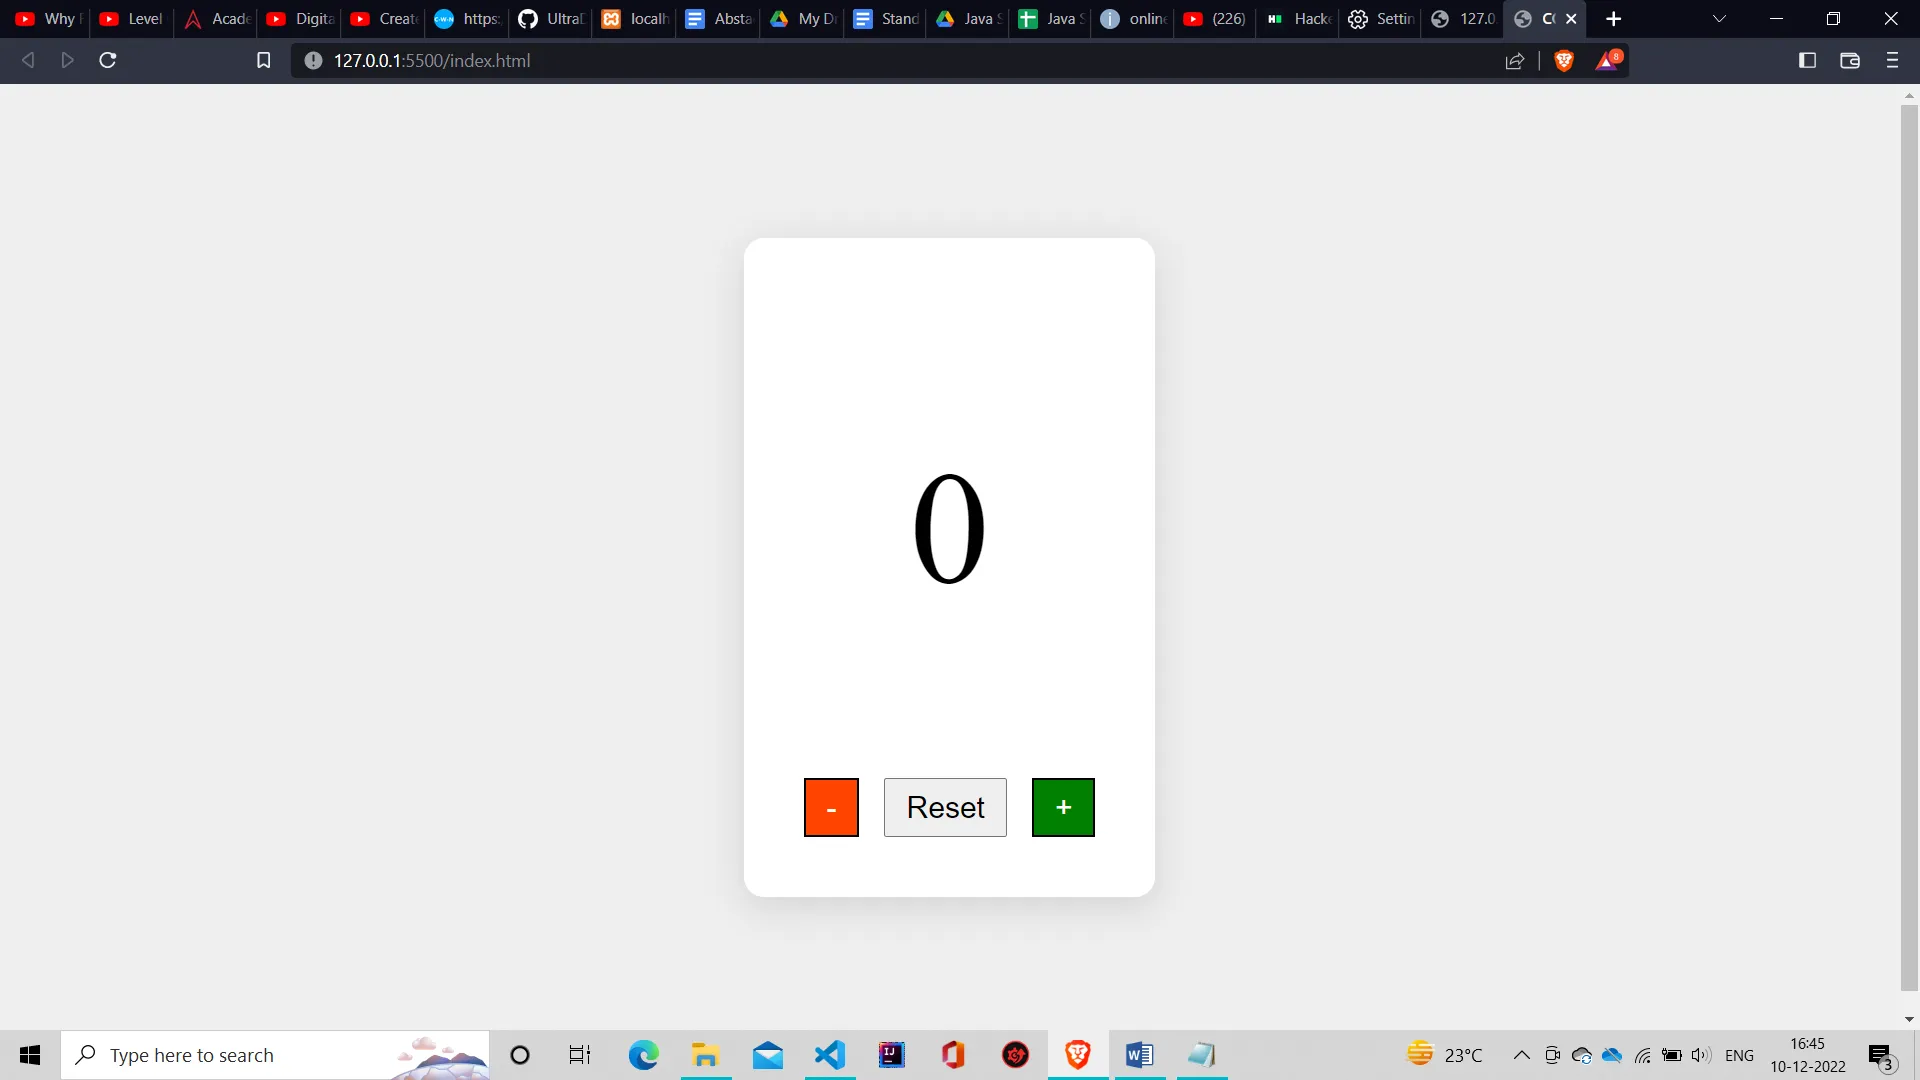Toggle the browser sidebar panel

click(1807, 60)
